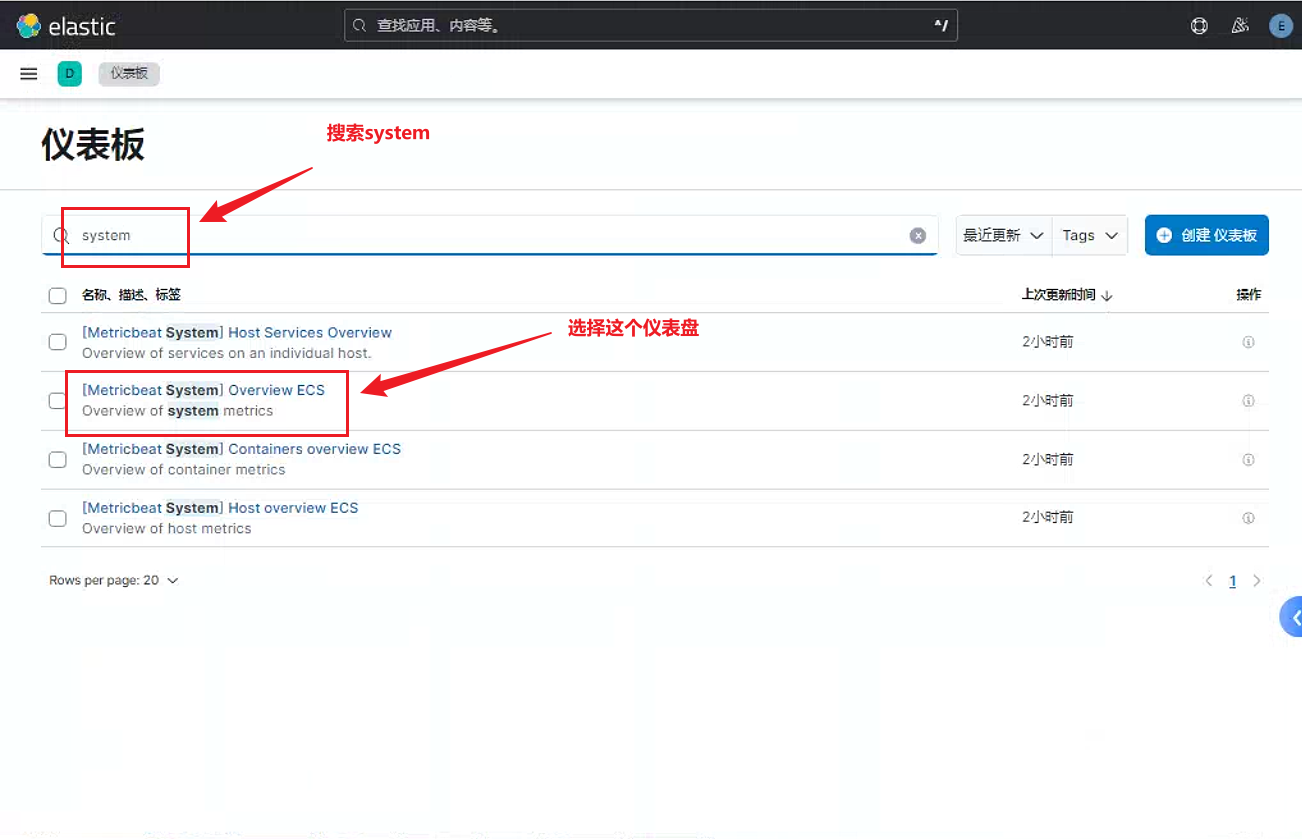This screenshot has height=839, width=1302.
Task: Open the newsfeed celebration icon
Action: coord(1240,26)
